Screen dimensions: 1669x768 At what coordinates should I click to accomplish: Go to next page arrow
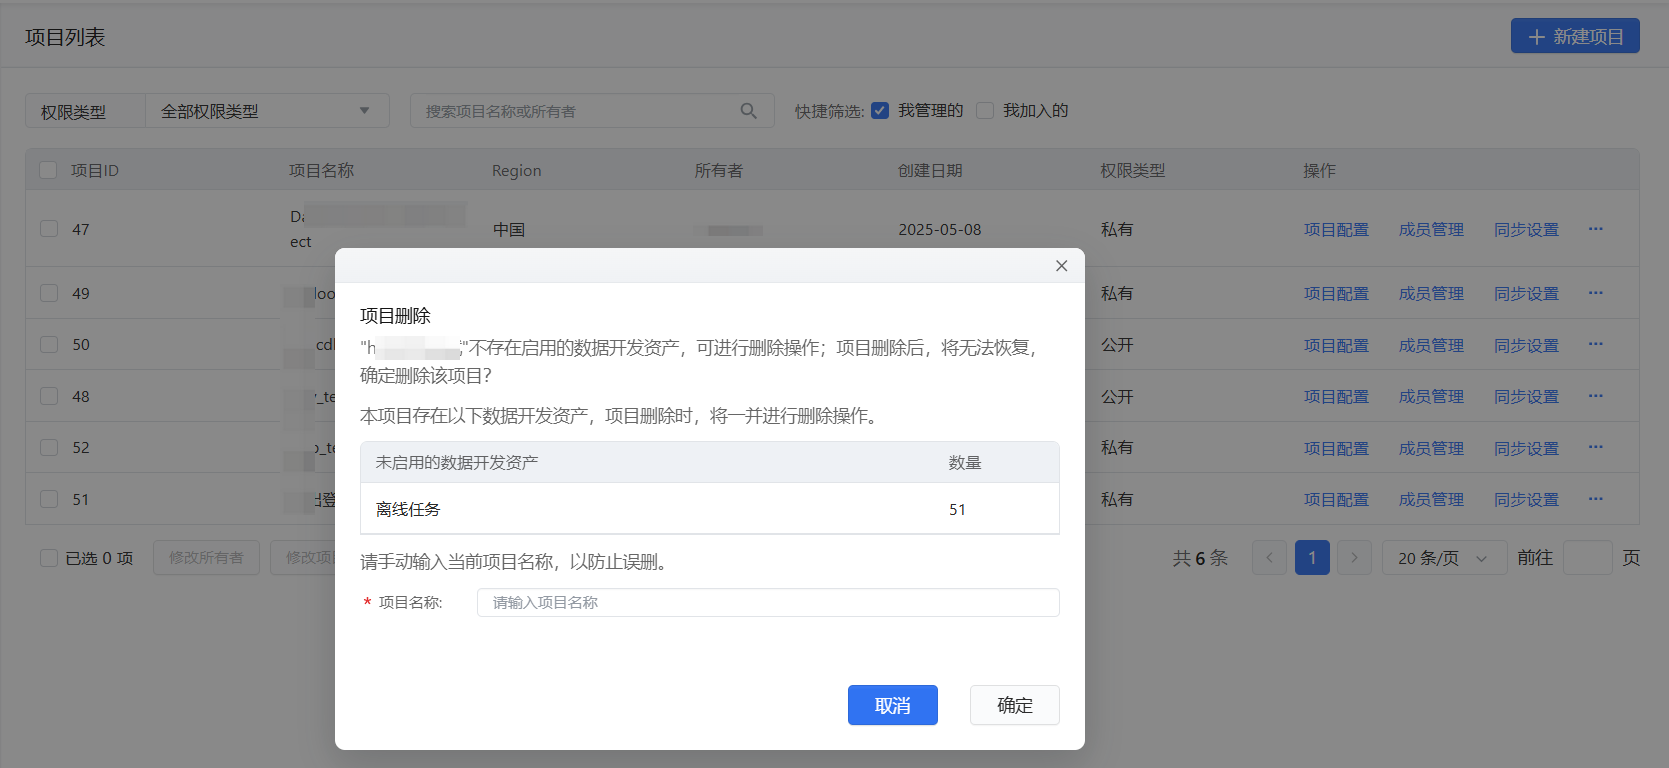(1354, 558)
